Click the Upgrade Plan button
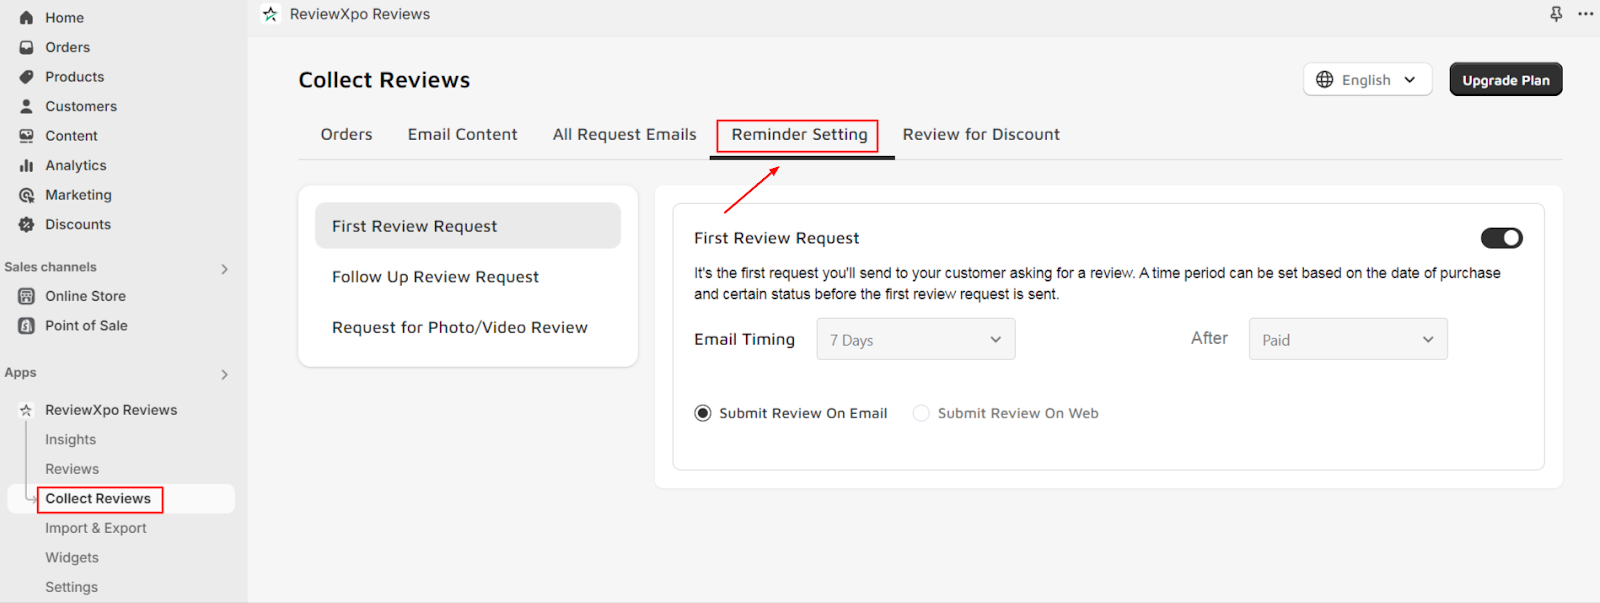1600x603 pixels. coord(1506,80)
